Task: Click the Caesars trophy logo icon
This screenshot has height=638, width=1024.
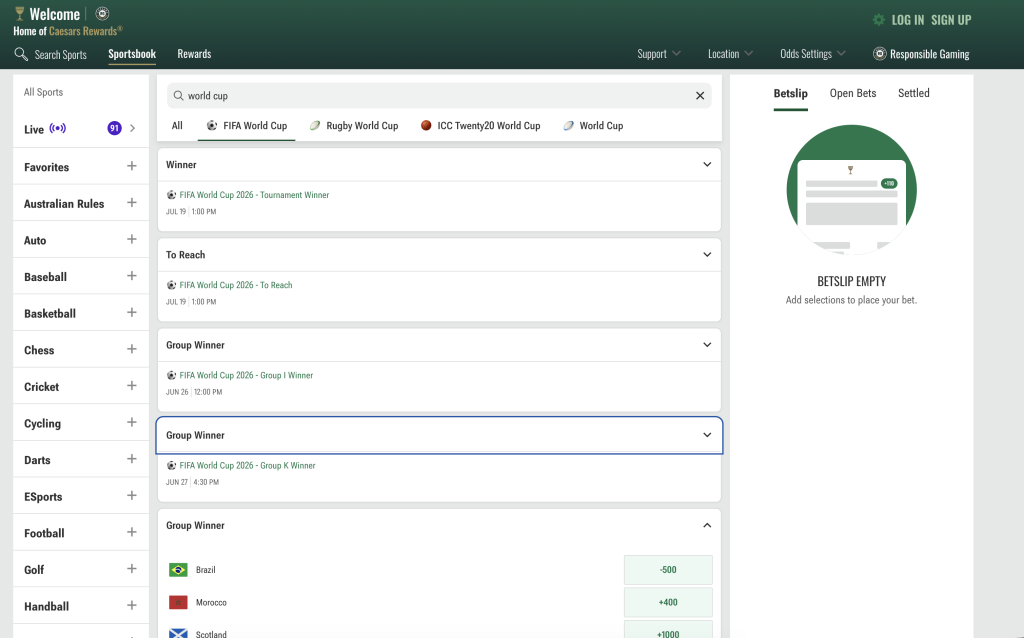Action: pyautogui.click(x=20, y=13)
